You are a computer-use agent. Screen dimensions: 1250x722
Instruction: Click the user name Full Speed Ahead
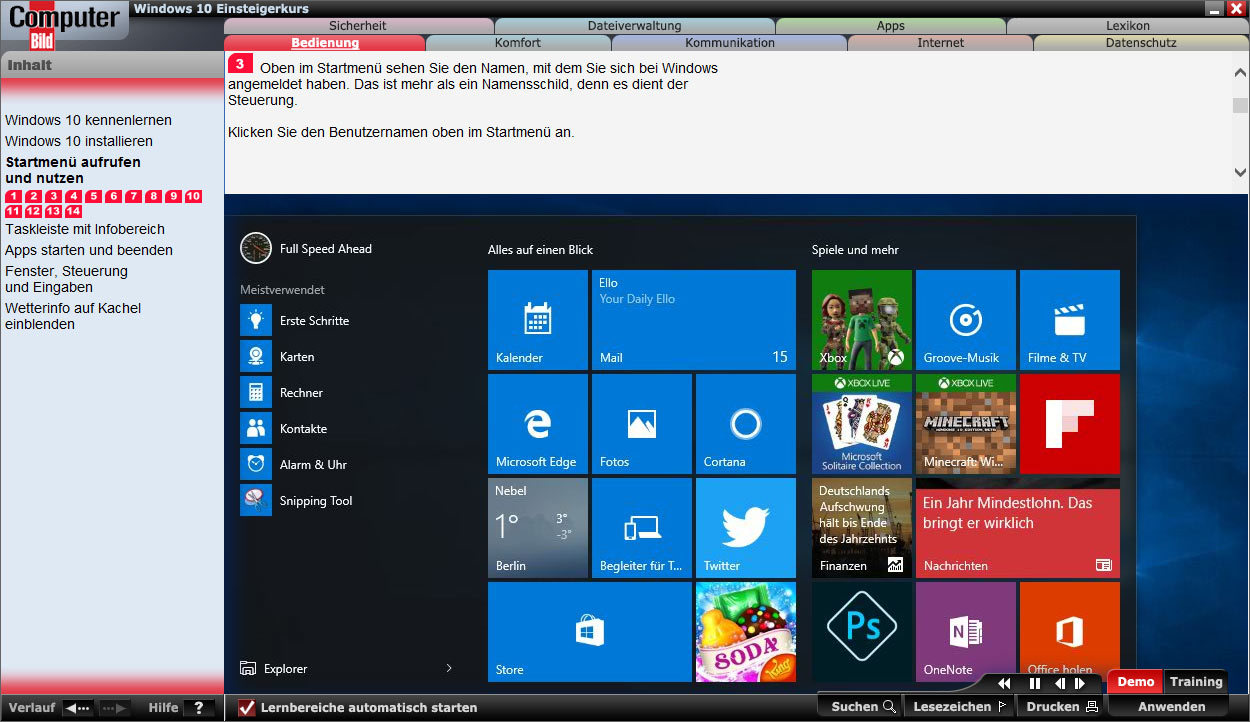tap(325, 249)
